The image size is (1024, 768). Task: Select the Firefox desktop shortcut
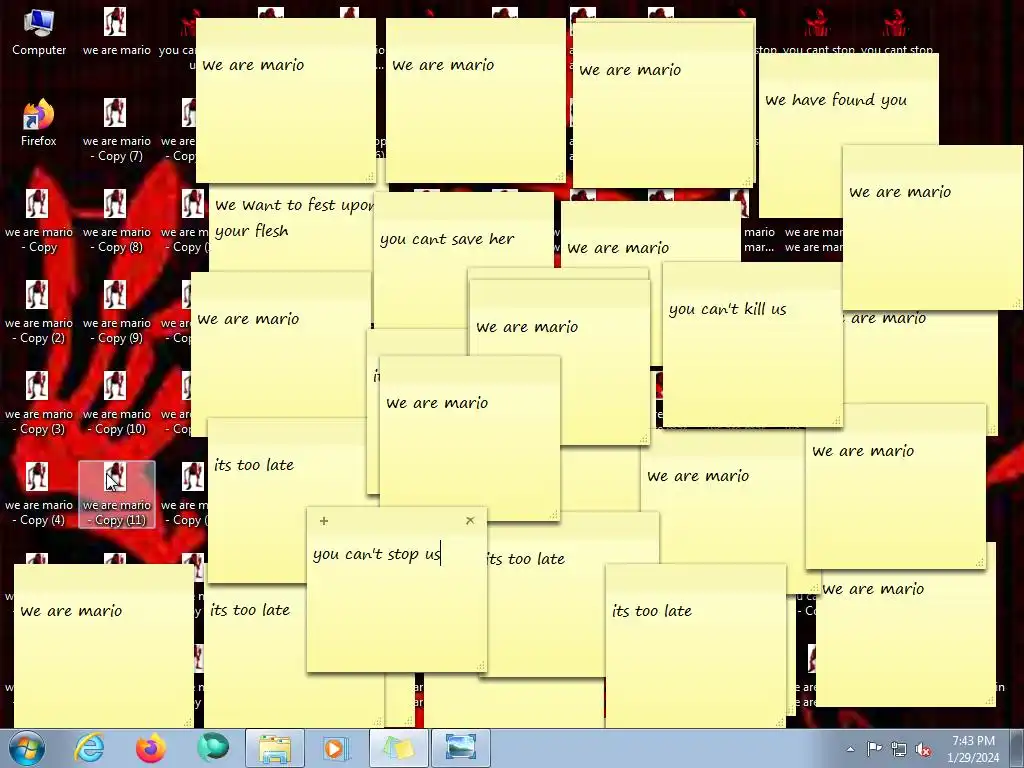pyautogui.click(x=39, y=123)
